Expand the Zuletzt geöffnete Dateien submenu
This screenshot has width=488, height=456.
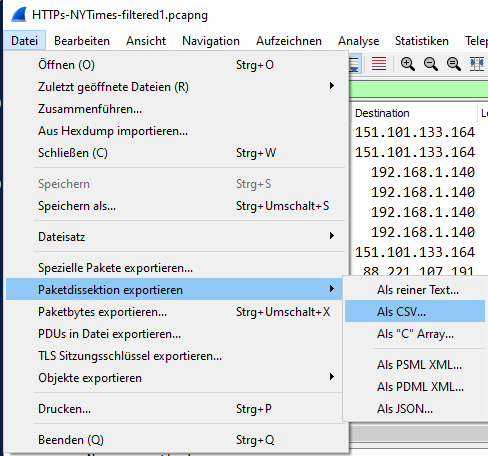tap(332, 86)
